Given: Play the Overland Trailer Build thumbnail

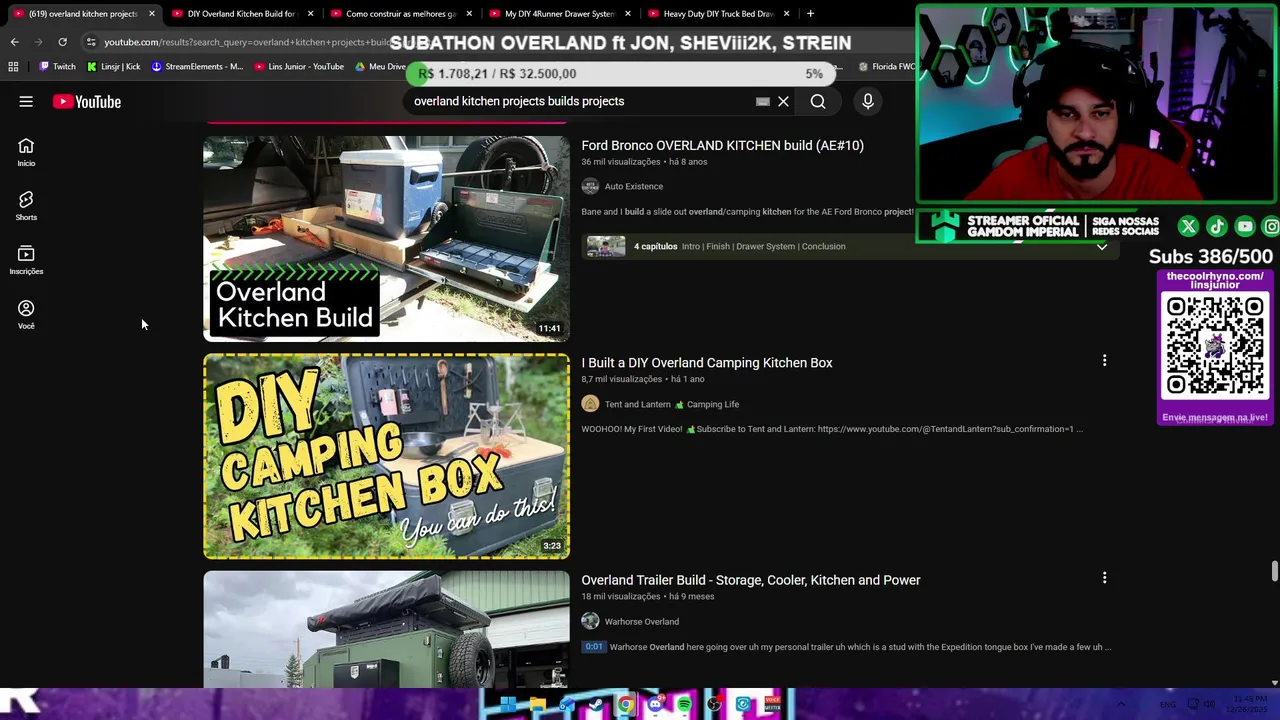Looking at the screenshot, I should pos(386,629).
